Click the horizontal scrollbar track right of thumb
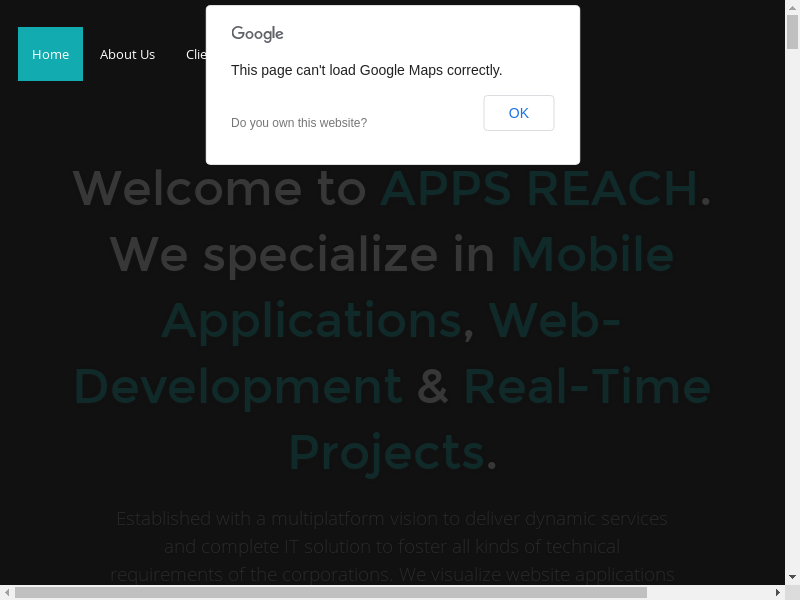Screen dimensions: 800x600 [x=708, y=592]
